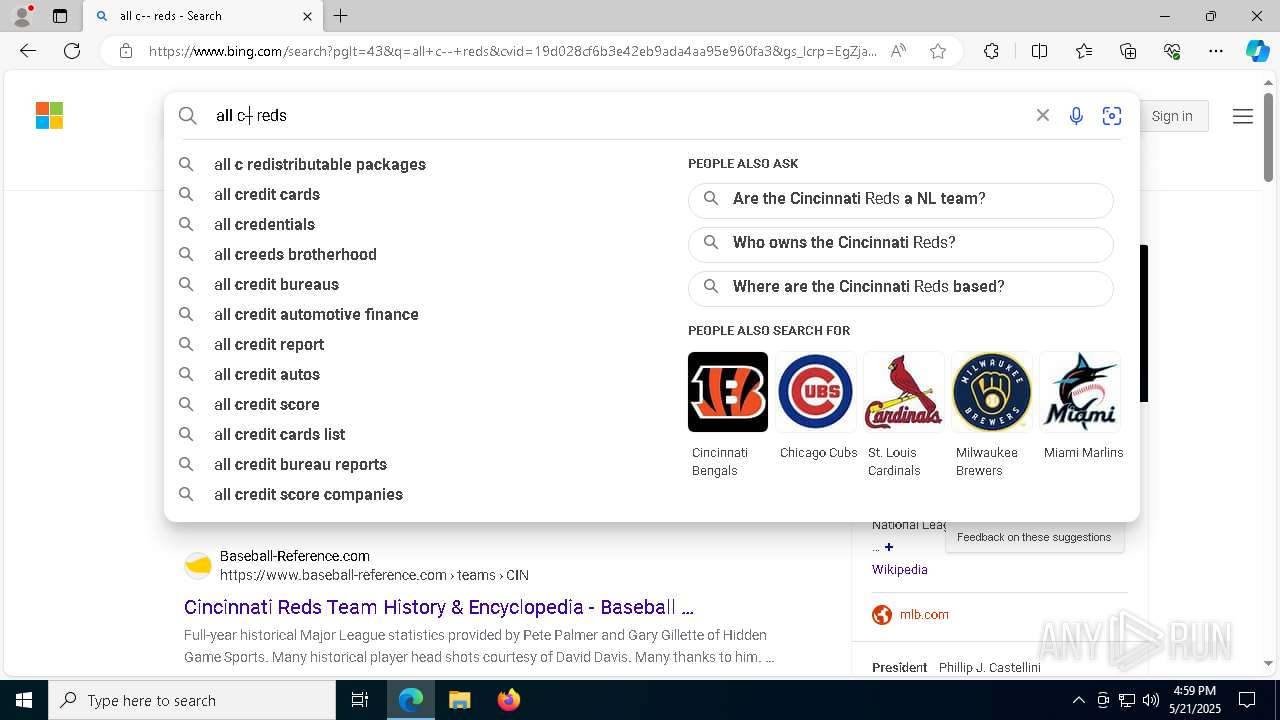Clear the search box with X
Screen dimensions: 1280x720
tap(1043, 116)
